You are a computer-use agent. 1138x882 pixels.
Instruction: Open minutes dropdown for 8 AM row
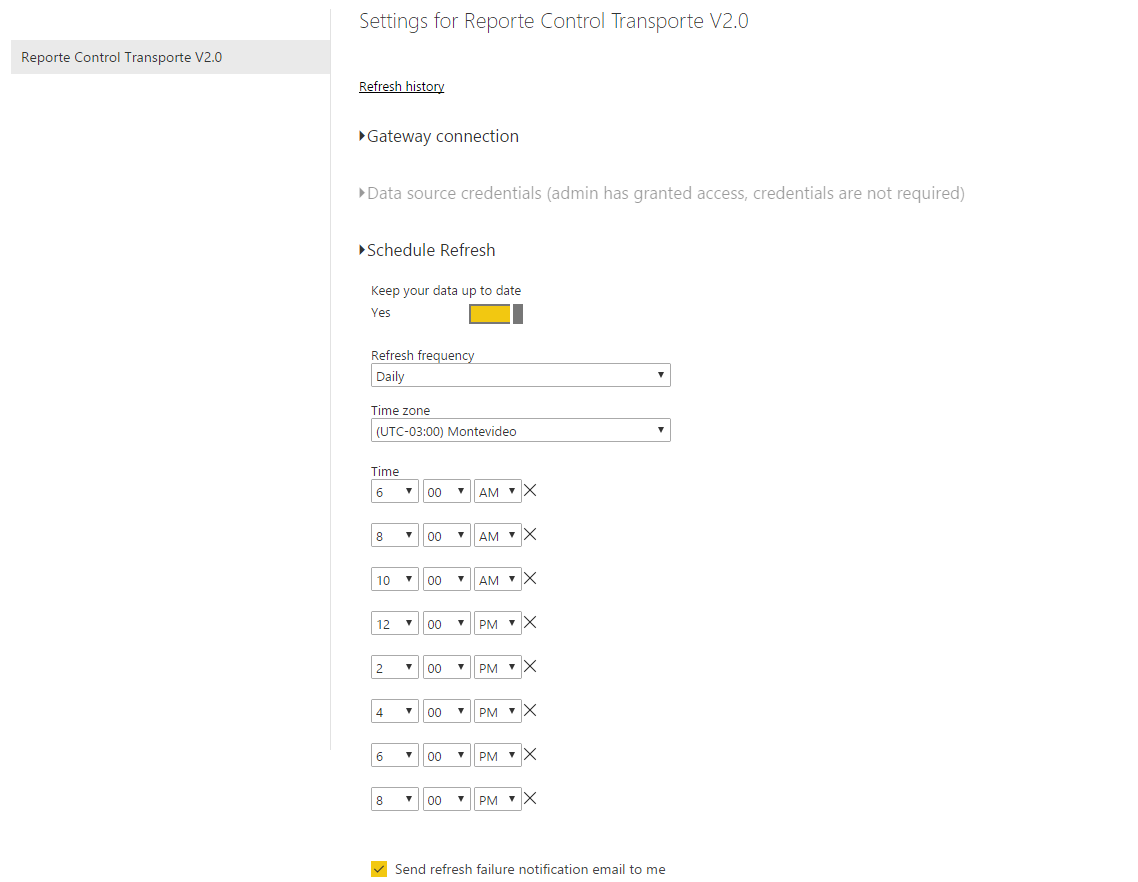[x=446, y=536]
